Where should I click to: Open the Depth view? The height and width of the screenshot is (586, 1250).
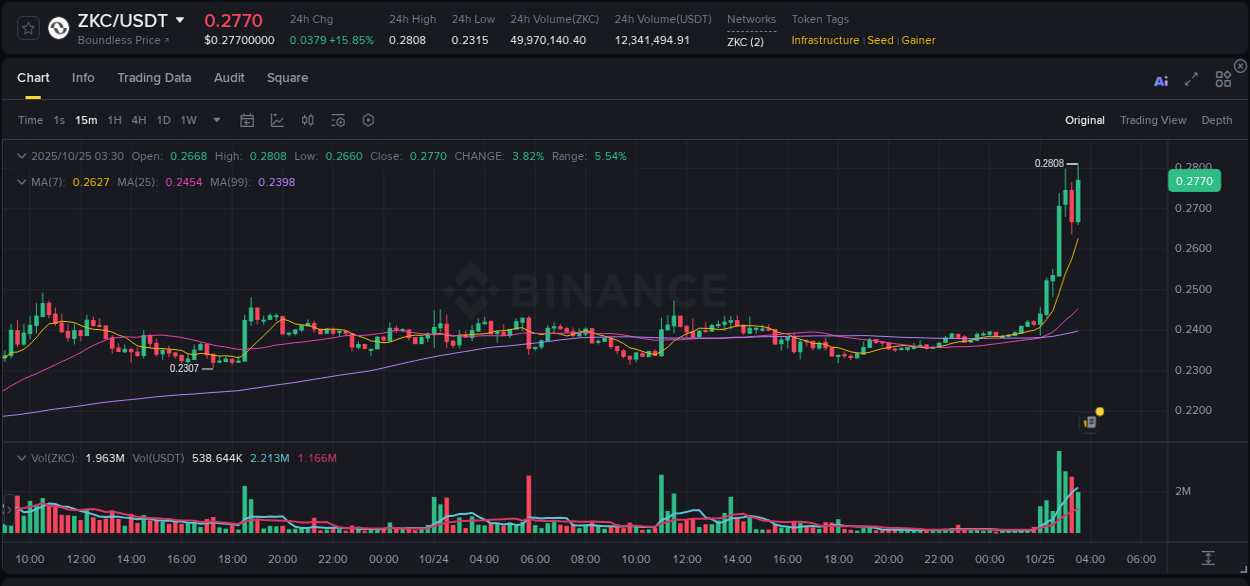pos(1217,120)
